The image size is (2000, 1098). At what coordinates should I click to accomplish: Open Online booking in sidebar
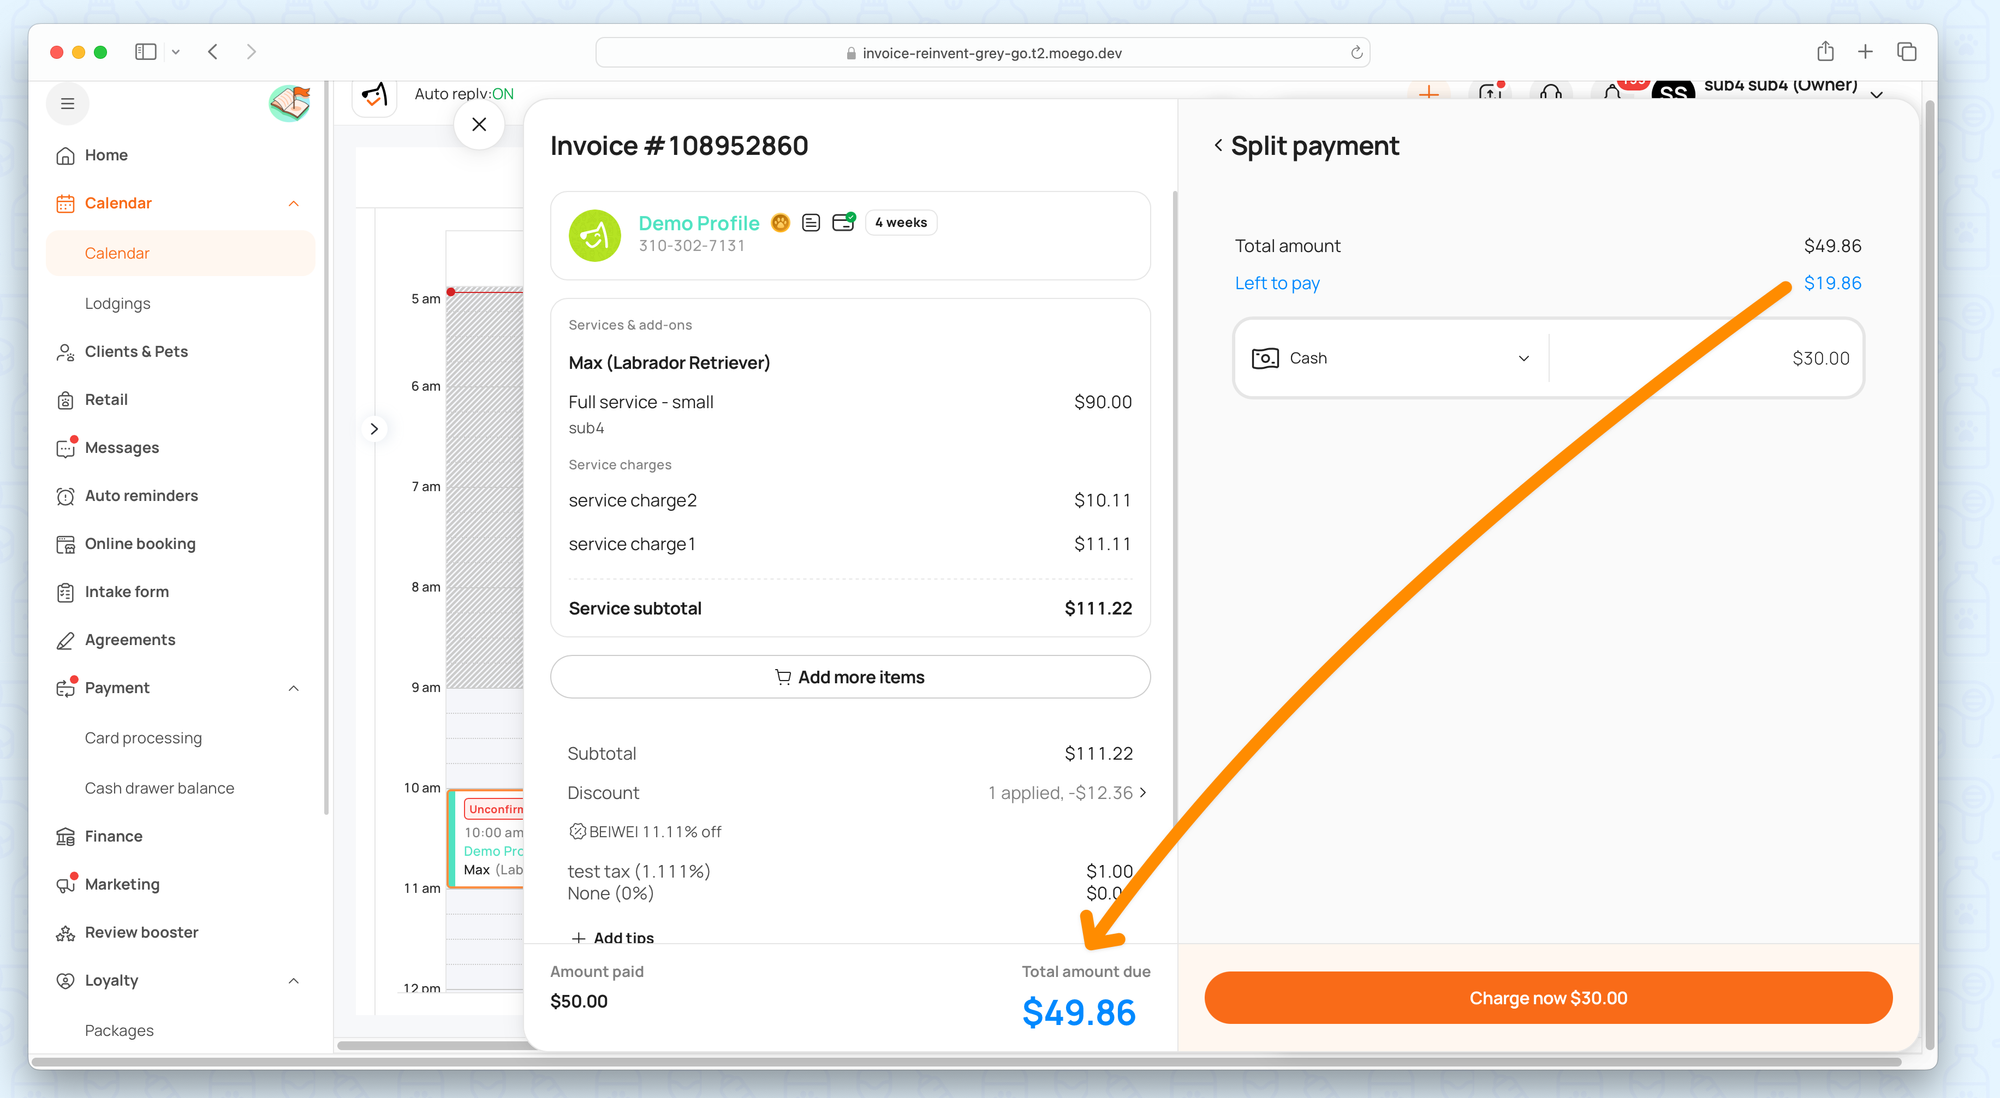140,544
